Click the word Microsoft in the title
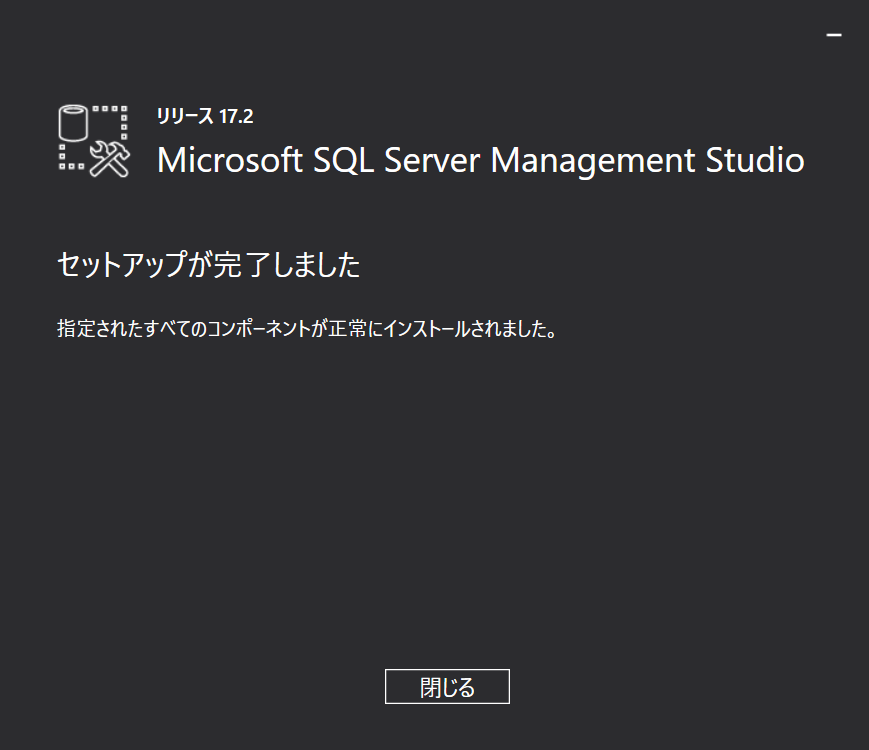 pos(229,160)
